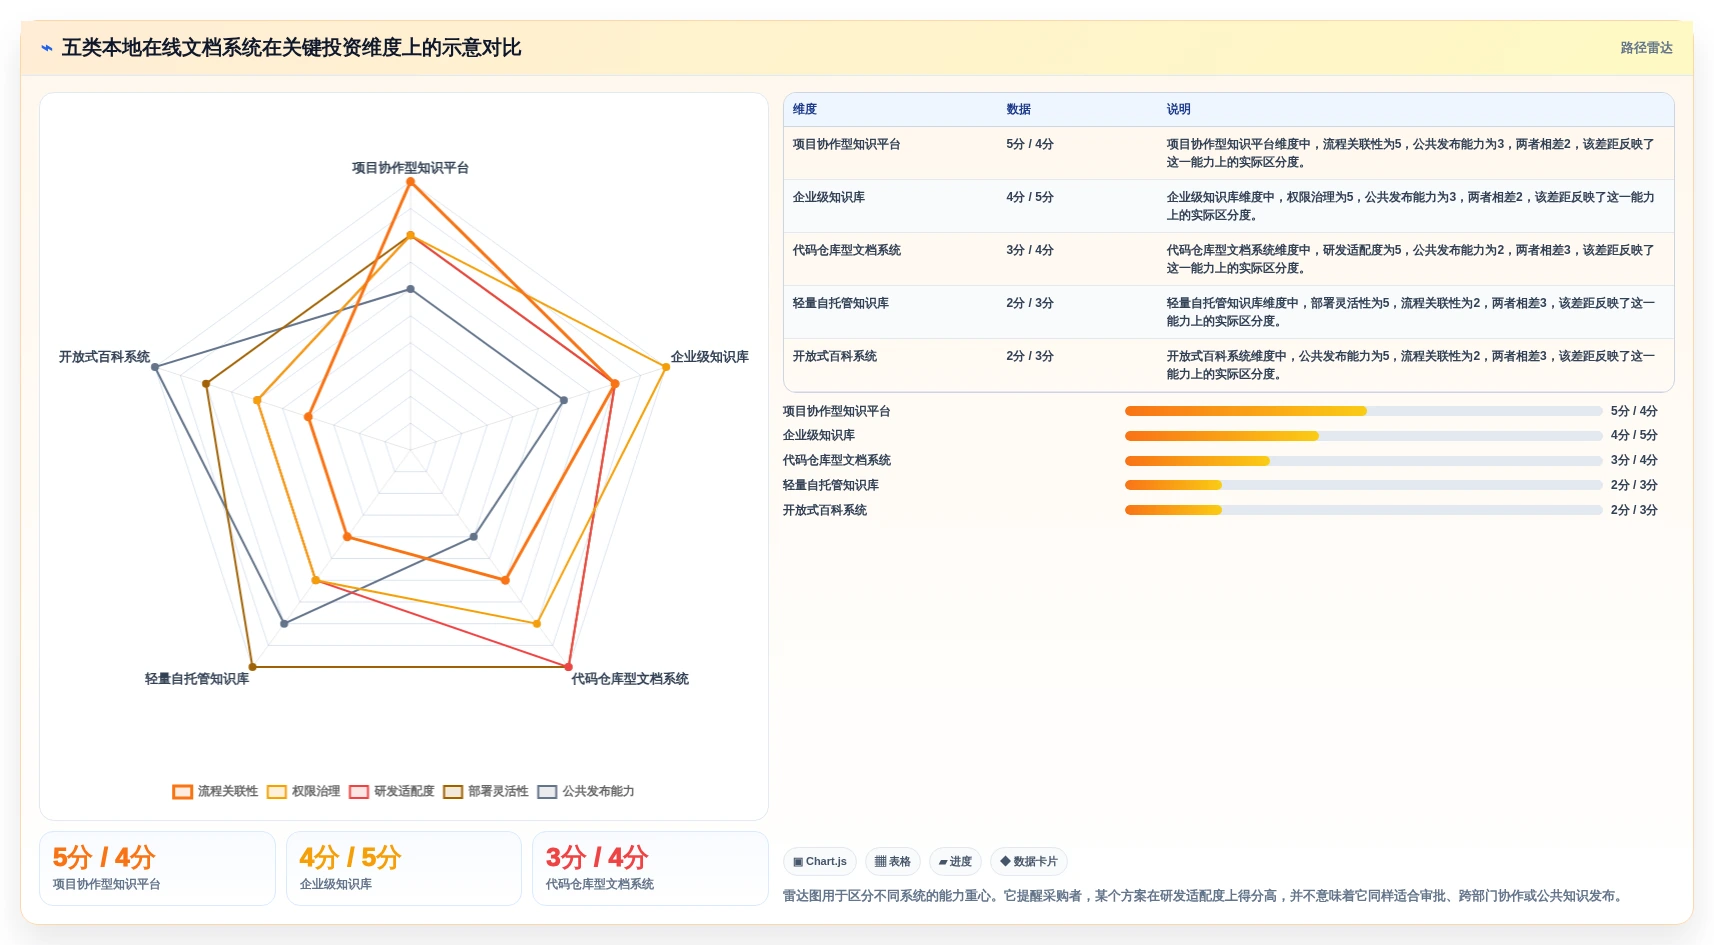
Task: Toggle 公共发布能力 legend item
Action: 586,792
